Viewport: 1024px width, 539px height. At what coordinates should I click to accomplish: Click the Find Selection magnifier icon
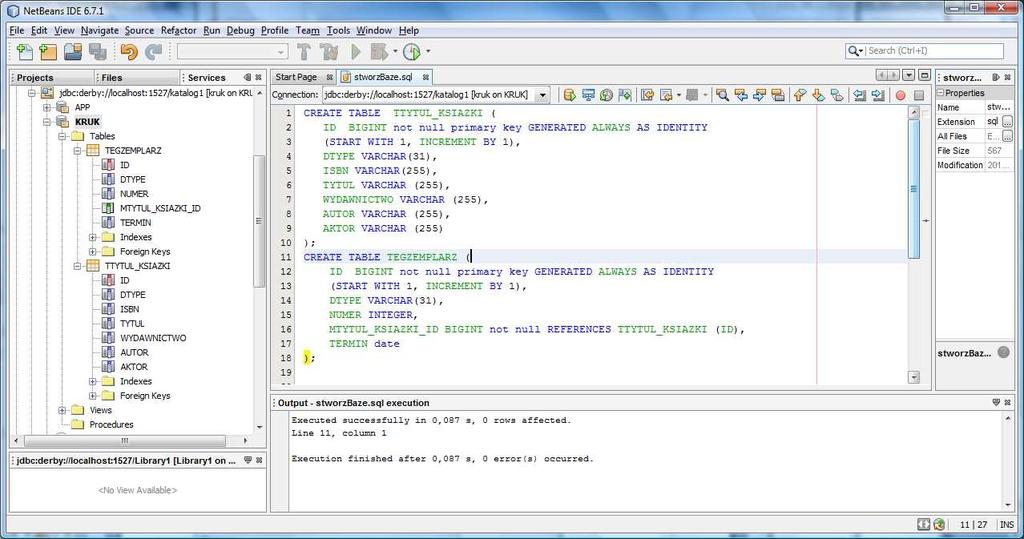pyautogui.click(x=722, y=95)
